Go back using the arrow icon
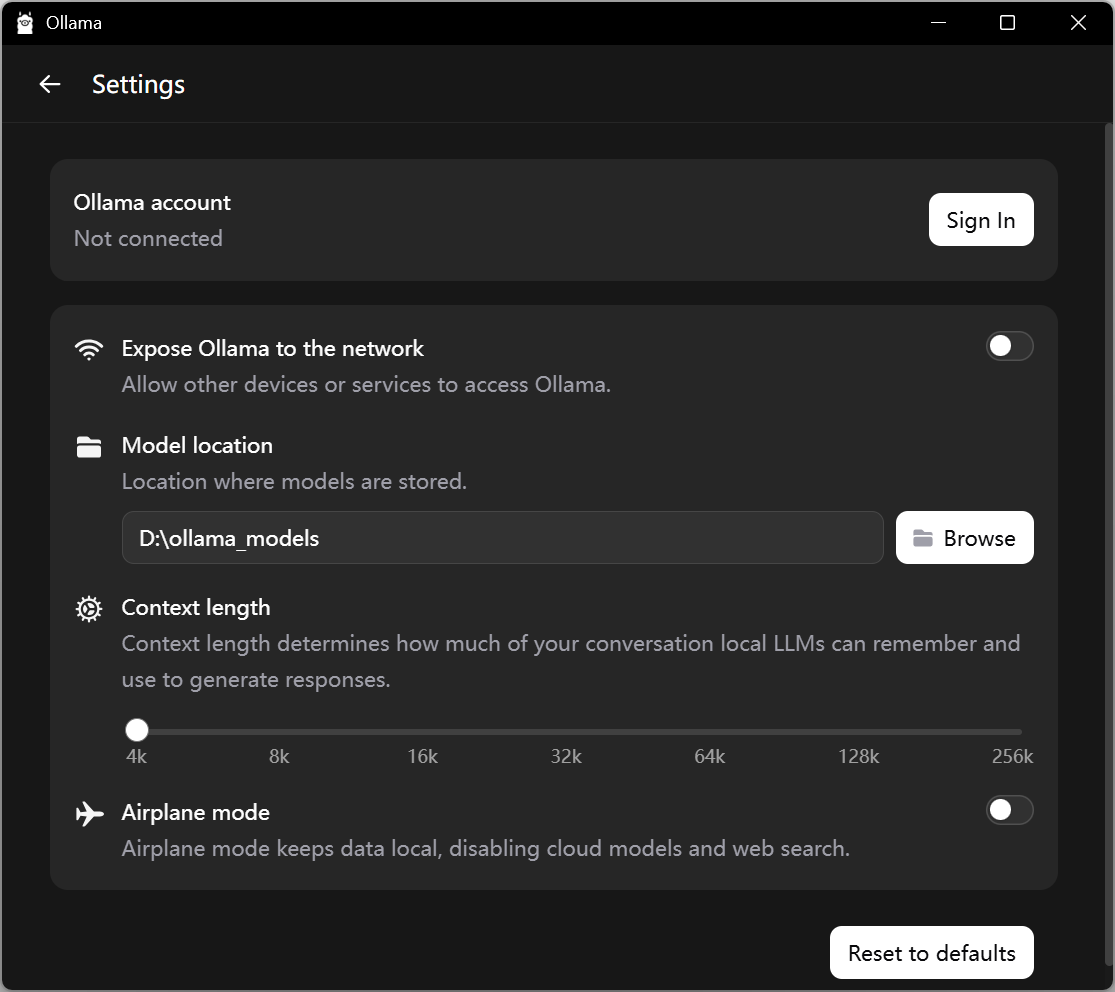1115x992 pixels. point(50,84)
